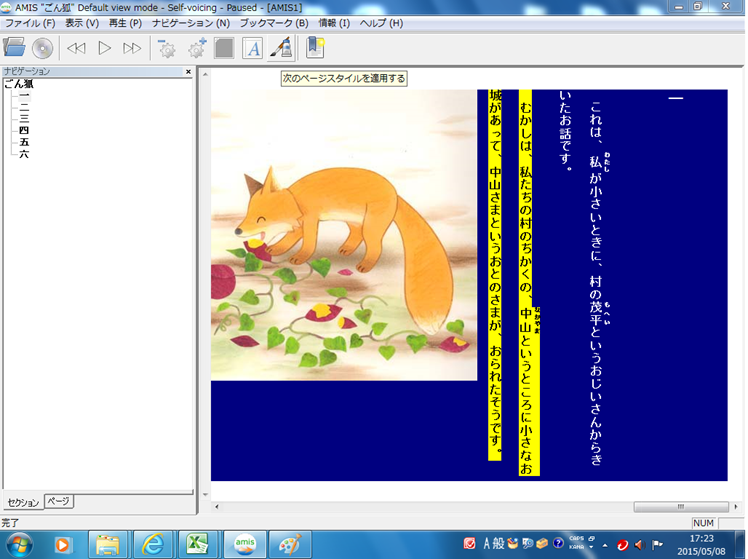Click the sentence starting これは、私が小さいとき

tap(596, 283)
